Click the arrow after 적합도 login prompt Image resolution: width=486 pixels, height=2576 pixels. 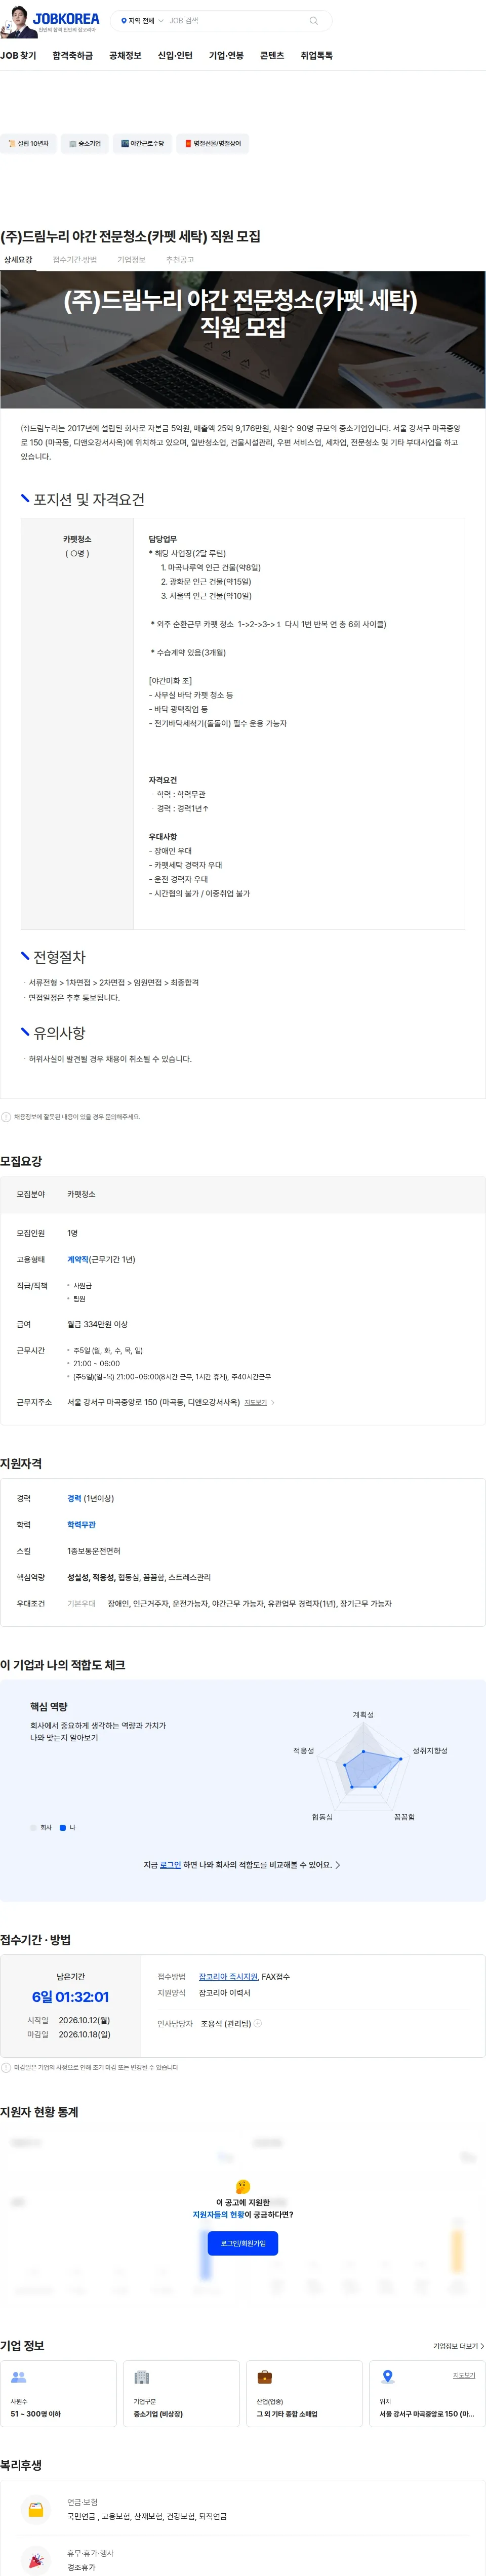tap(338, 1865)
